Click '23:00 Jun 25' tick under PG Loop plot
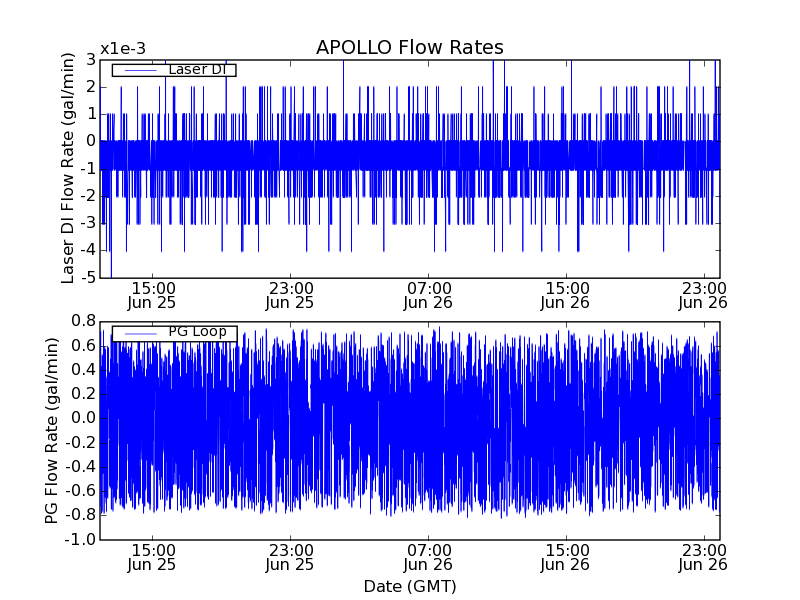The image size is (800, 600). pos(290,558)
